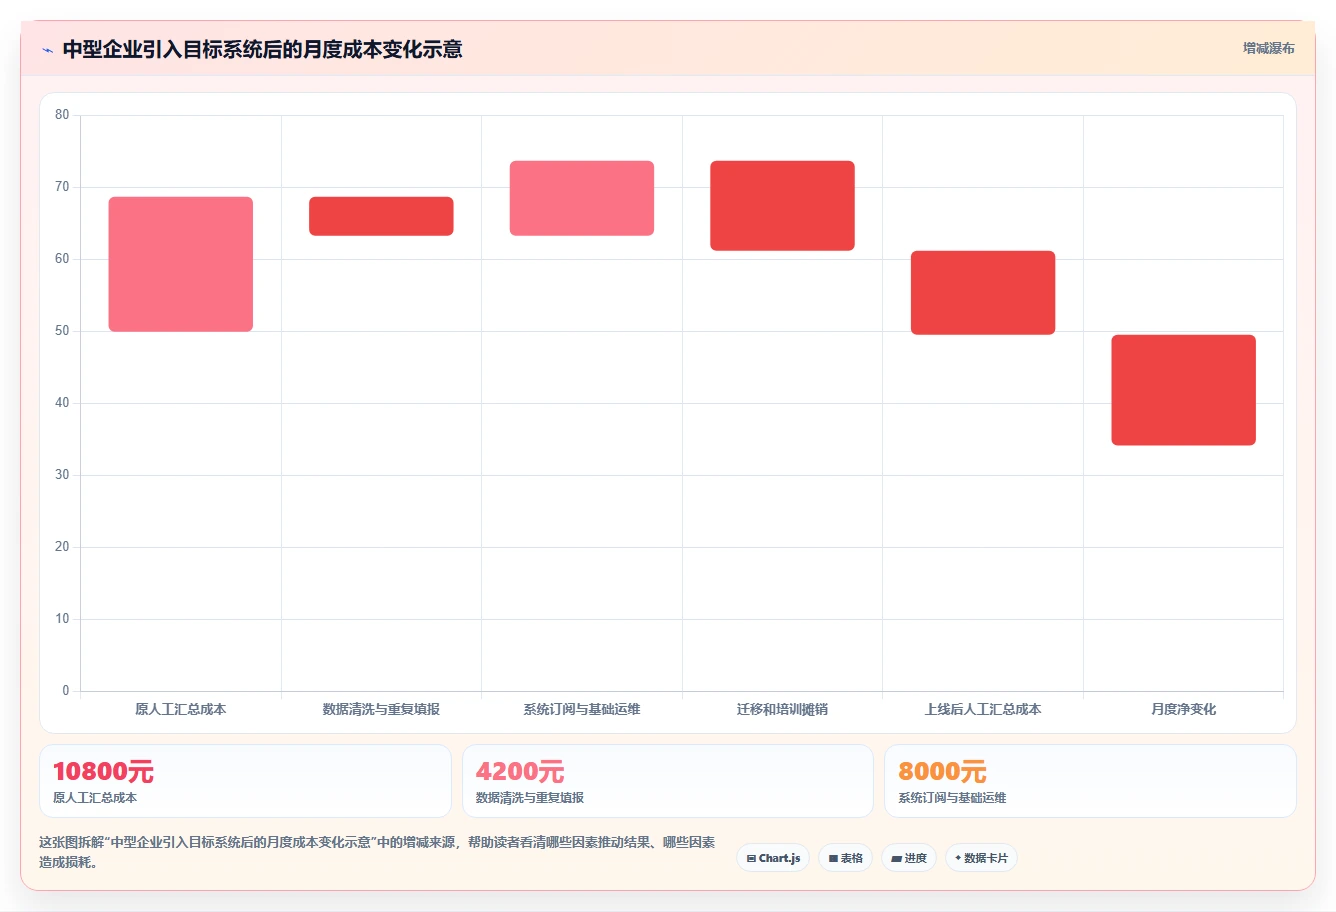This screenshot has width=1336, height=912.
Task: Click the 上线后人工汇总成本 waterfall bar
Action: point(983,293)
